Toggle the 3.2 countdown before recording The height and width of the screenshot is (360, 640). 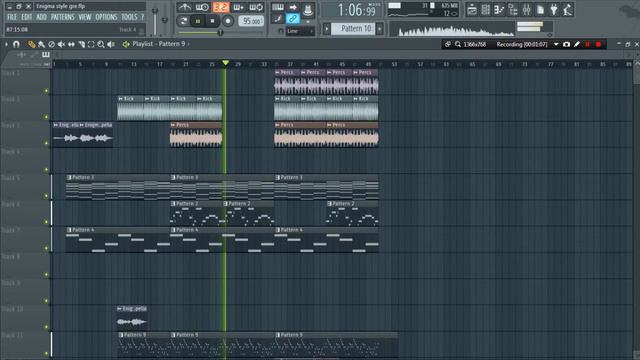(220, 7)
